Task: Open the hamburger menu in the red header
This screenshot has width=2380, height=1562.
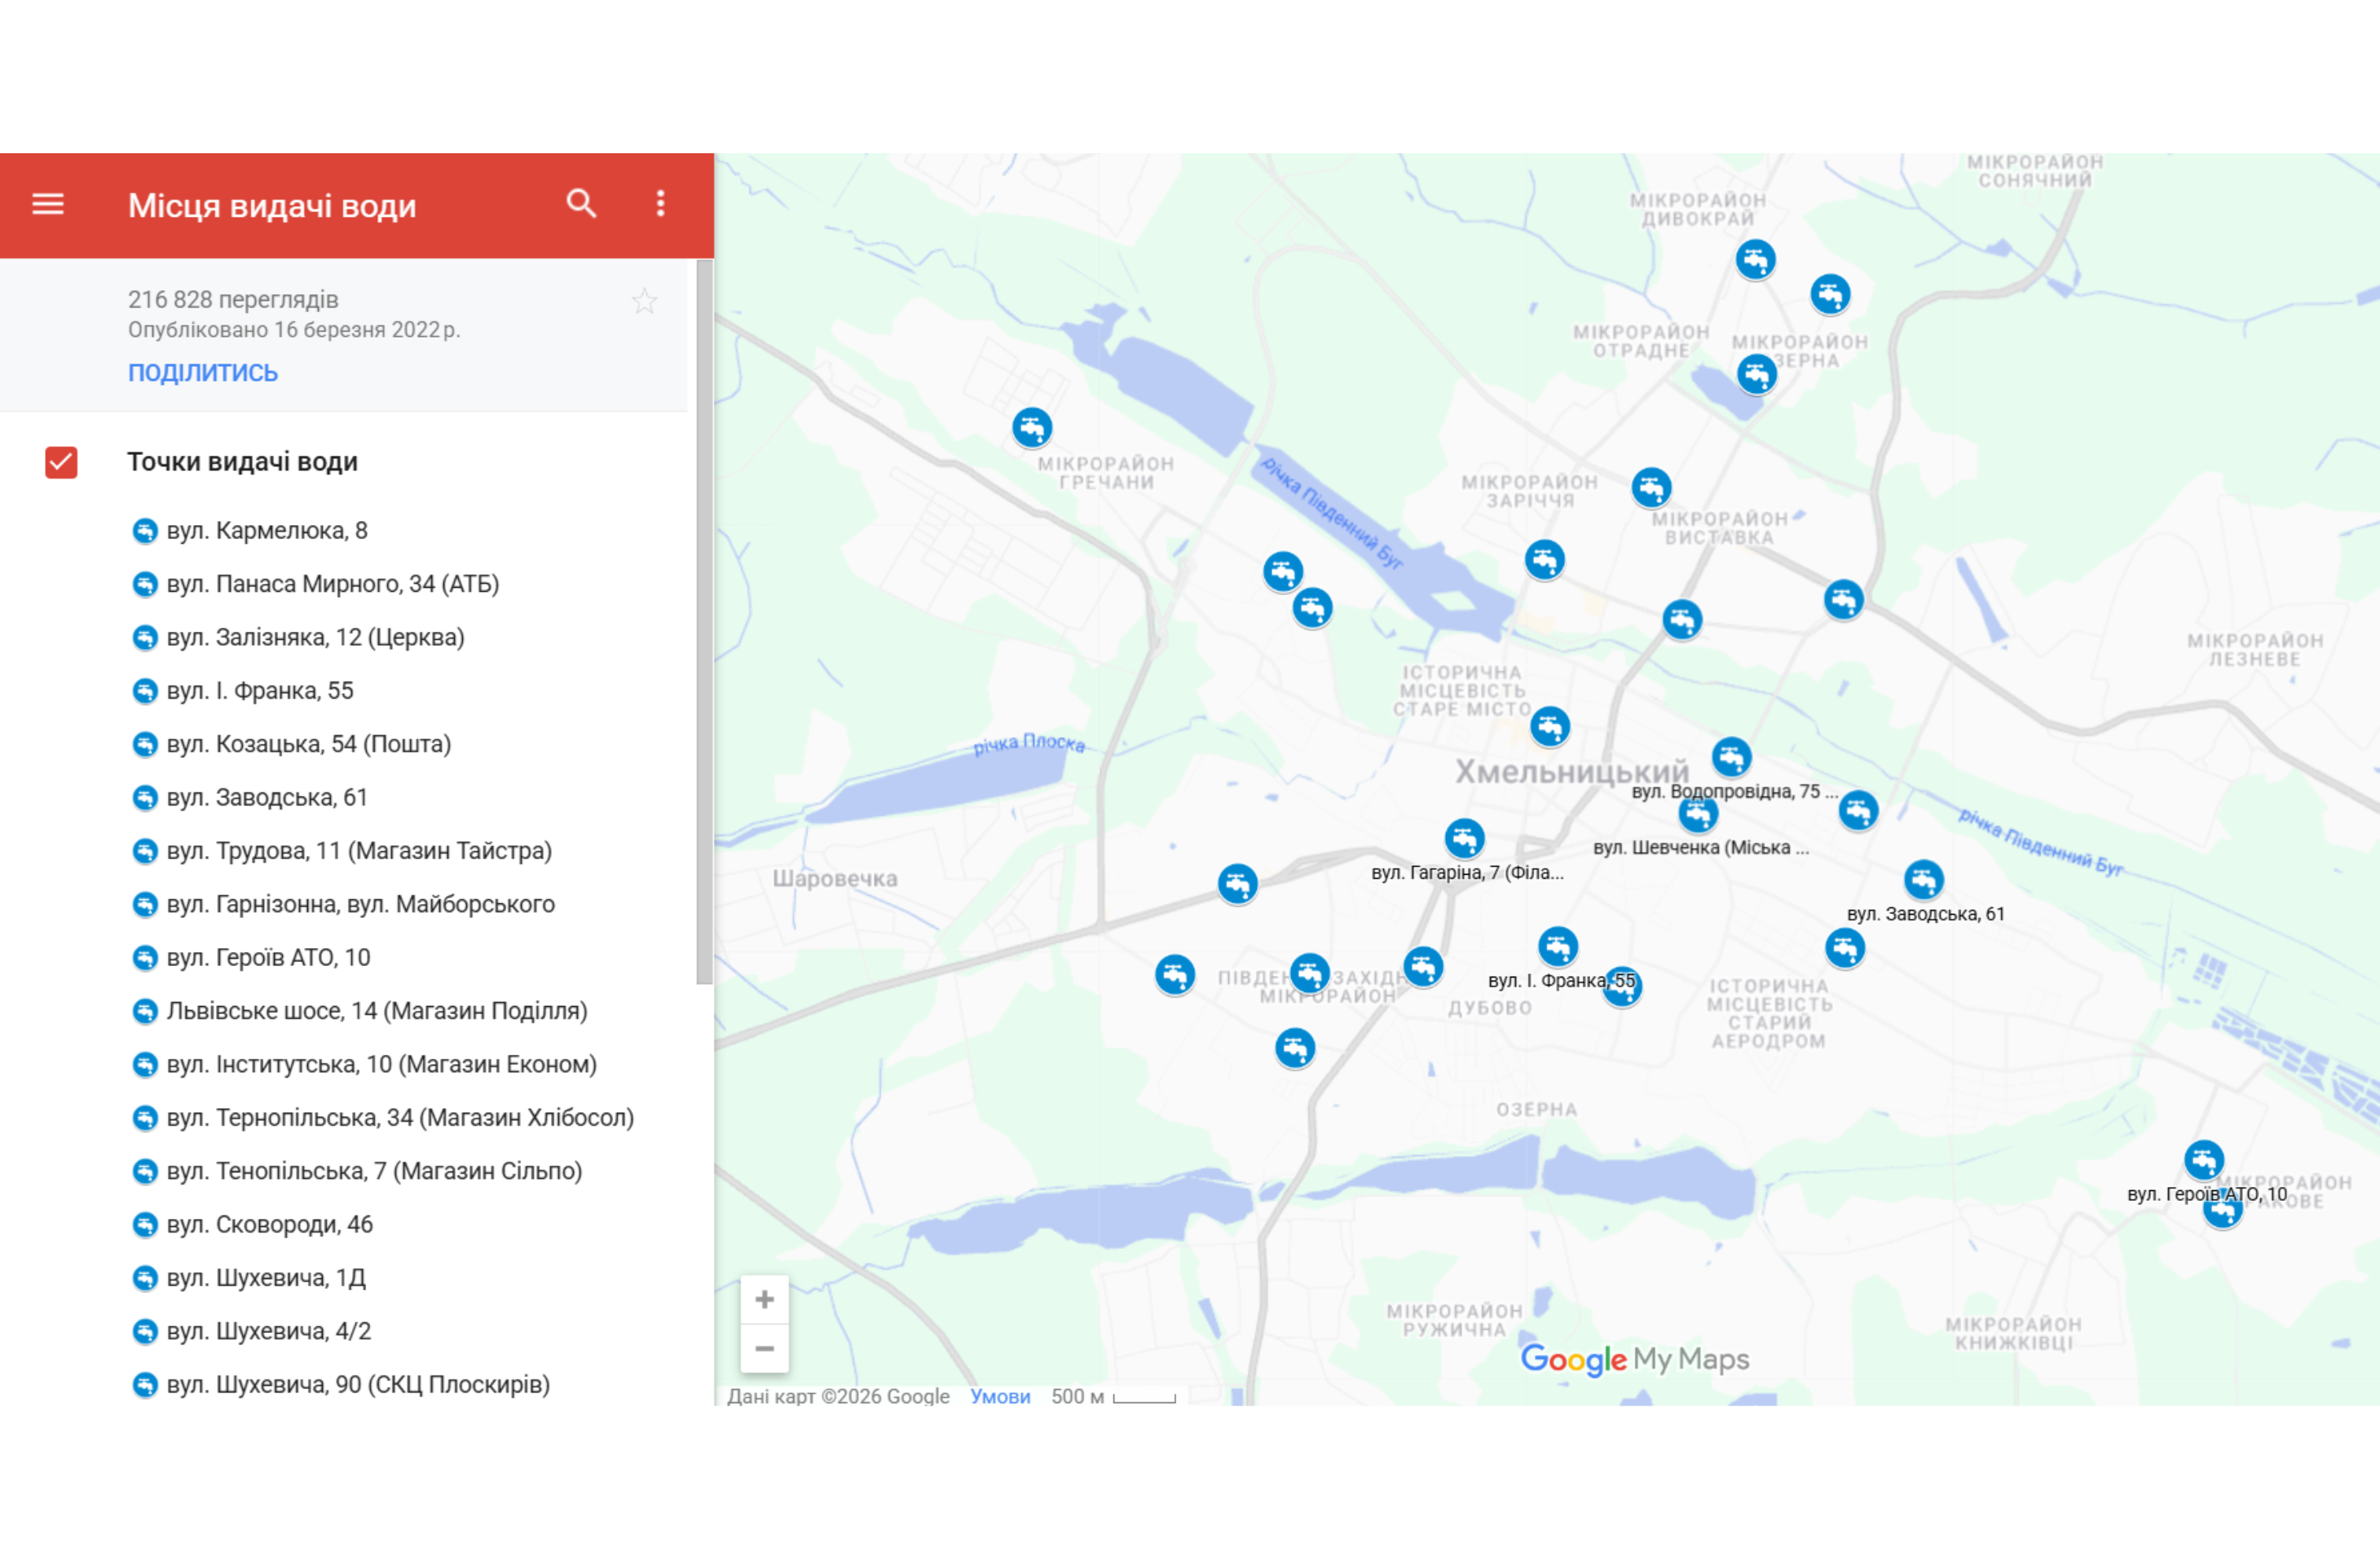Action: point(48,204)
